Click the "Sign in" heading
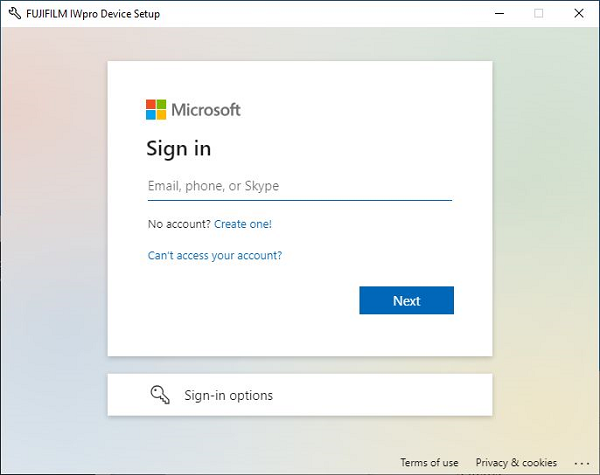 pyautogui.click(x=179, y=149)
